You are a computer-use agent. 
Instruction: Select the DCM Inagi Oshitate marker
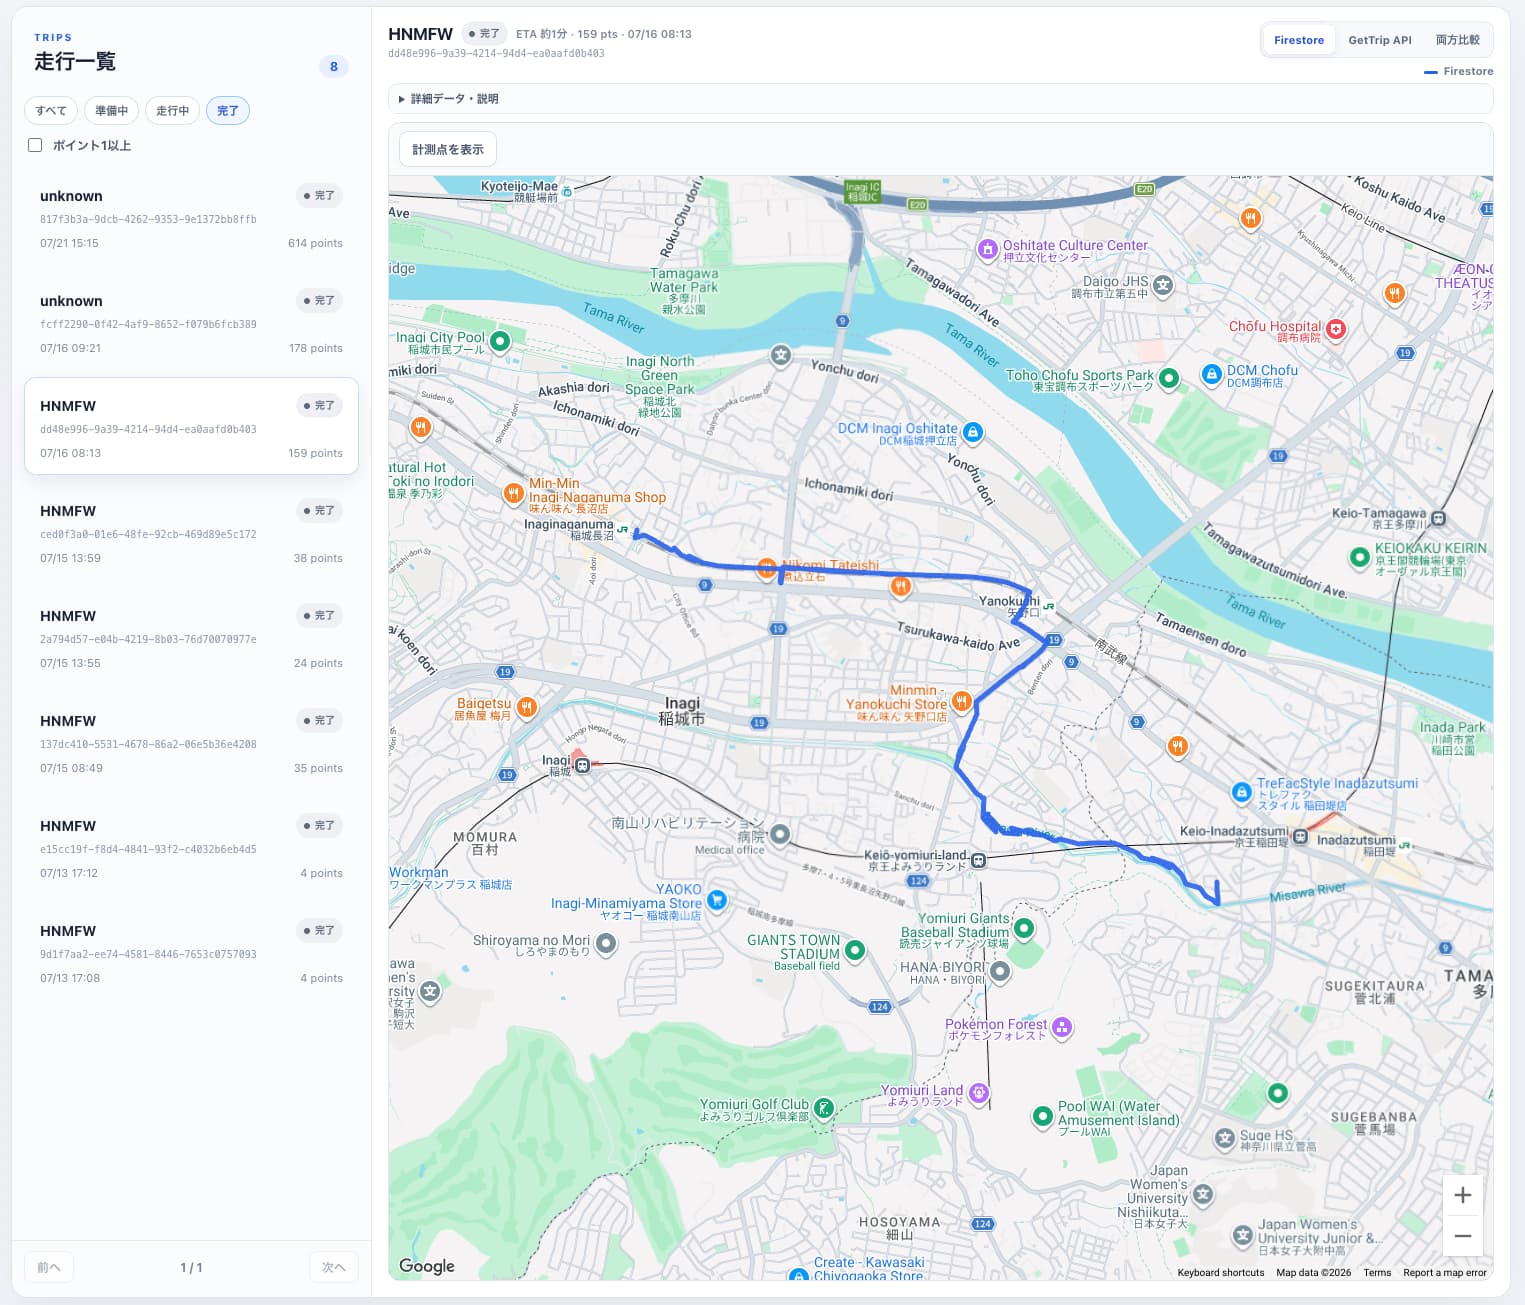(972, 433)
